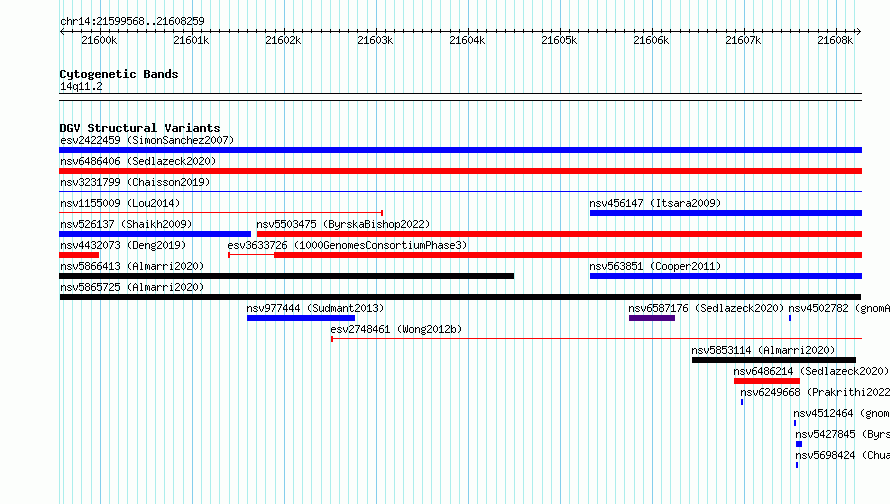Open nsv977444 (Sudmant2013) label
Image resolution: width=890 pixels, height=504 pixels.
315,308
